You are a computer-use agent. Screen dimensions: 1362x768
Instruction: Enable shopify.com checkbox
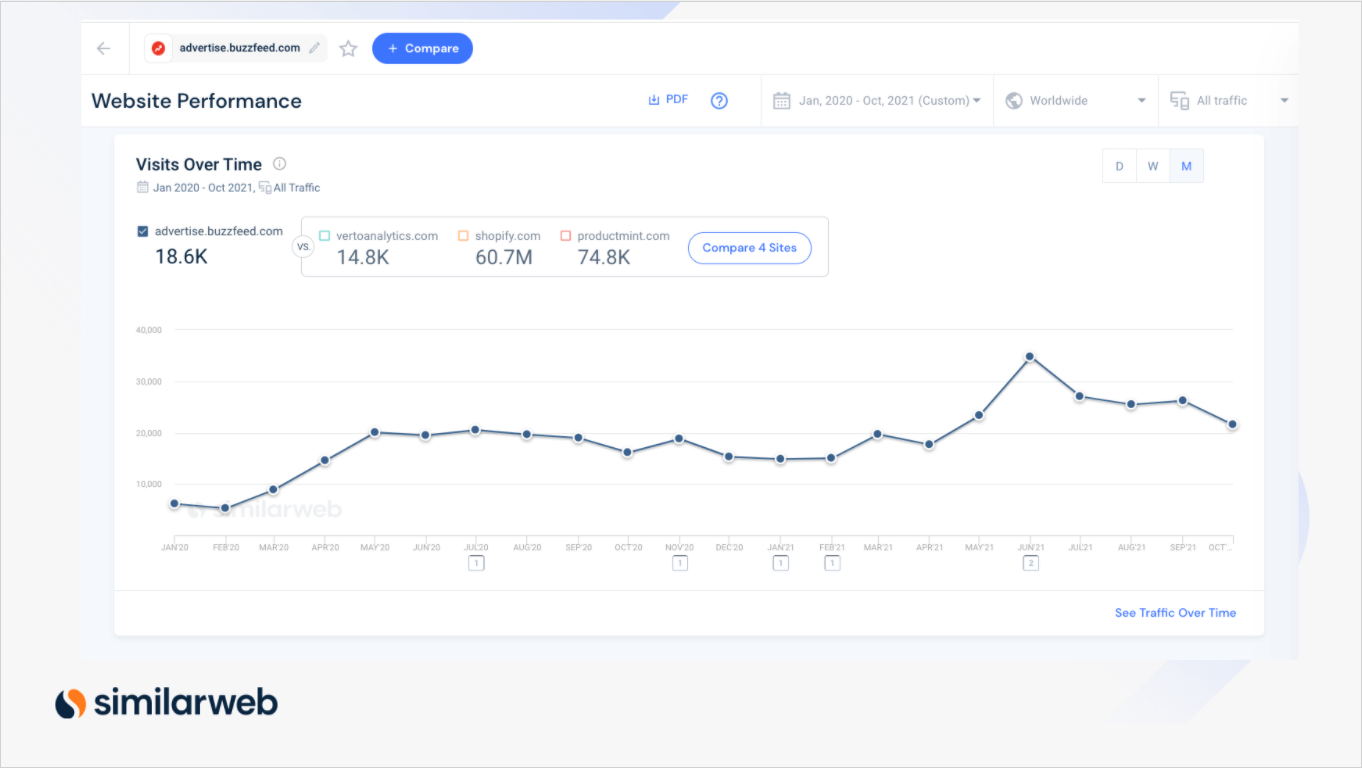[463, 236]
